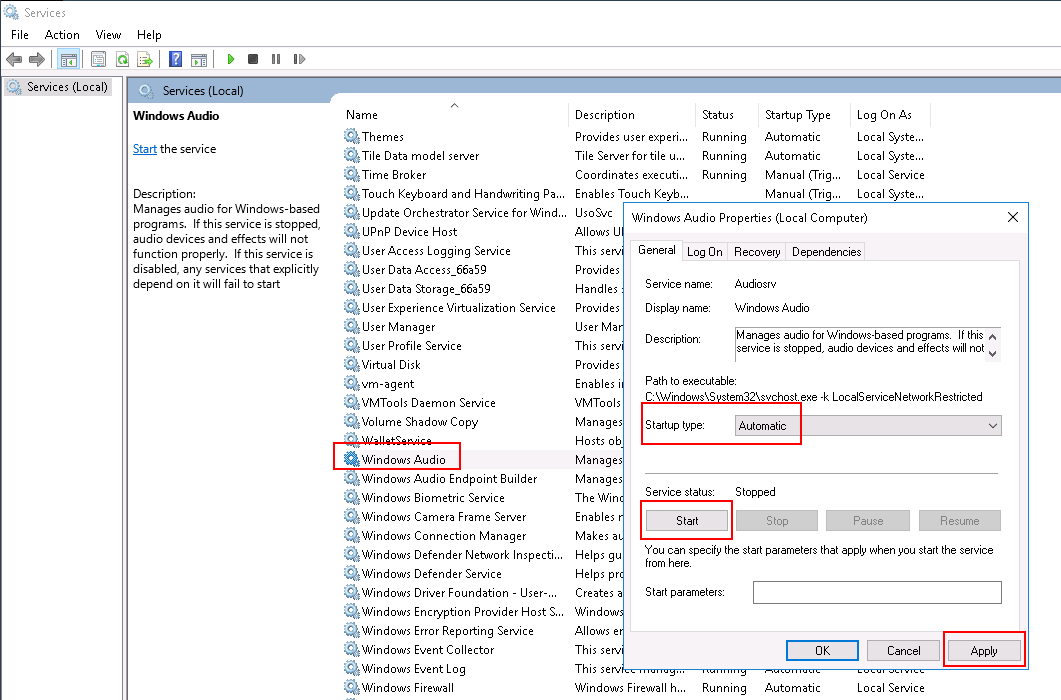Viewport: 1061px width, 700px height.
Task: Click the gear icon beside Themes
Action: [351, 136]
